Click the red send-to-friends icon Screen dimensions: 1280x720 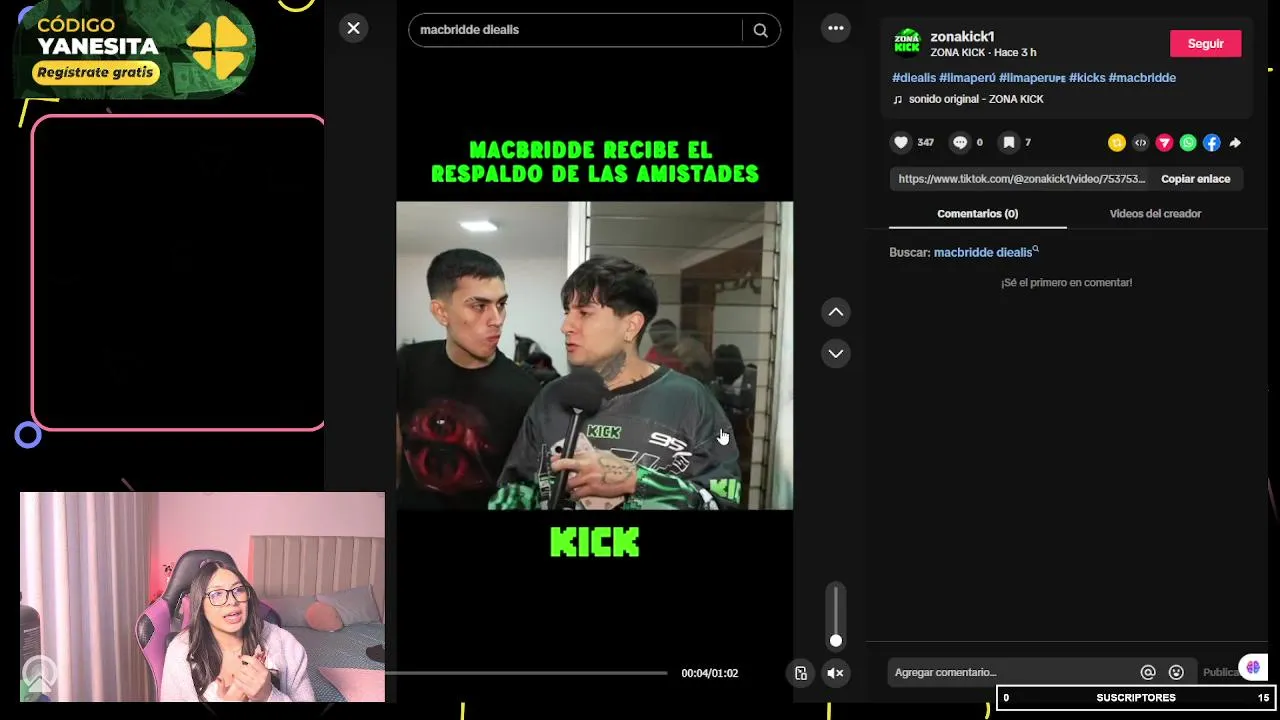tap(1164, 143)
